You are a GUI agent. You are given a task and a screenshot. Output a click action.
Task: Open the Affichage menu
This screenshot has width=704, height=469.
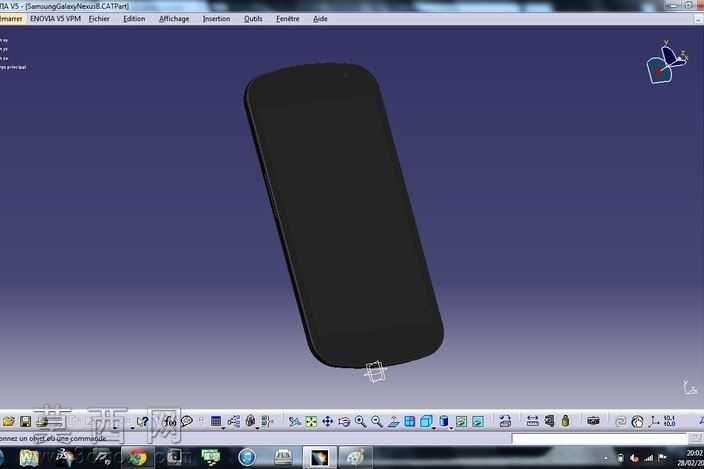[174, 19]
